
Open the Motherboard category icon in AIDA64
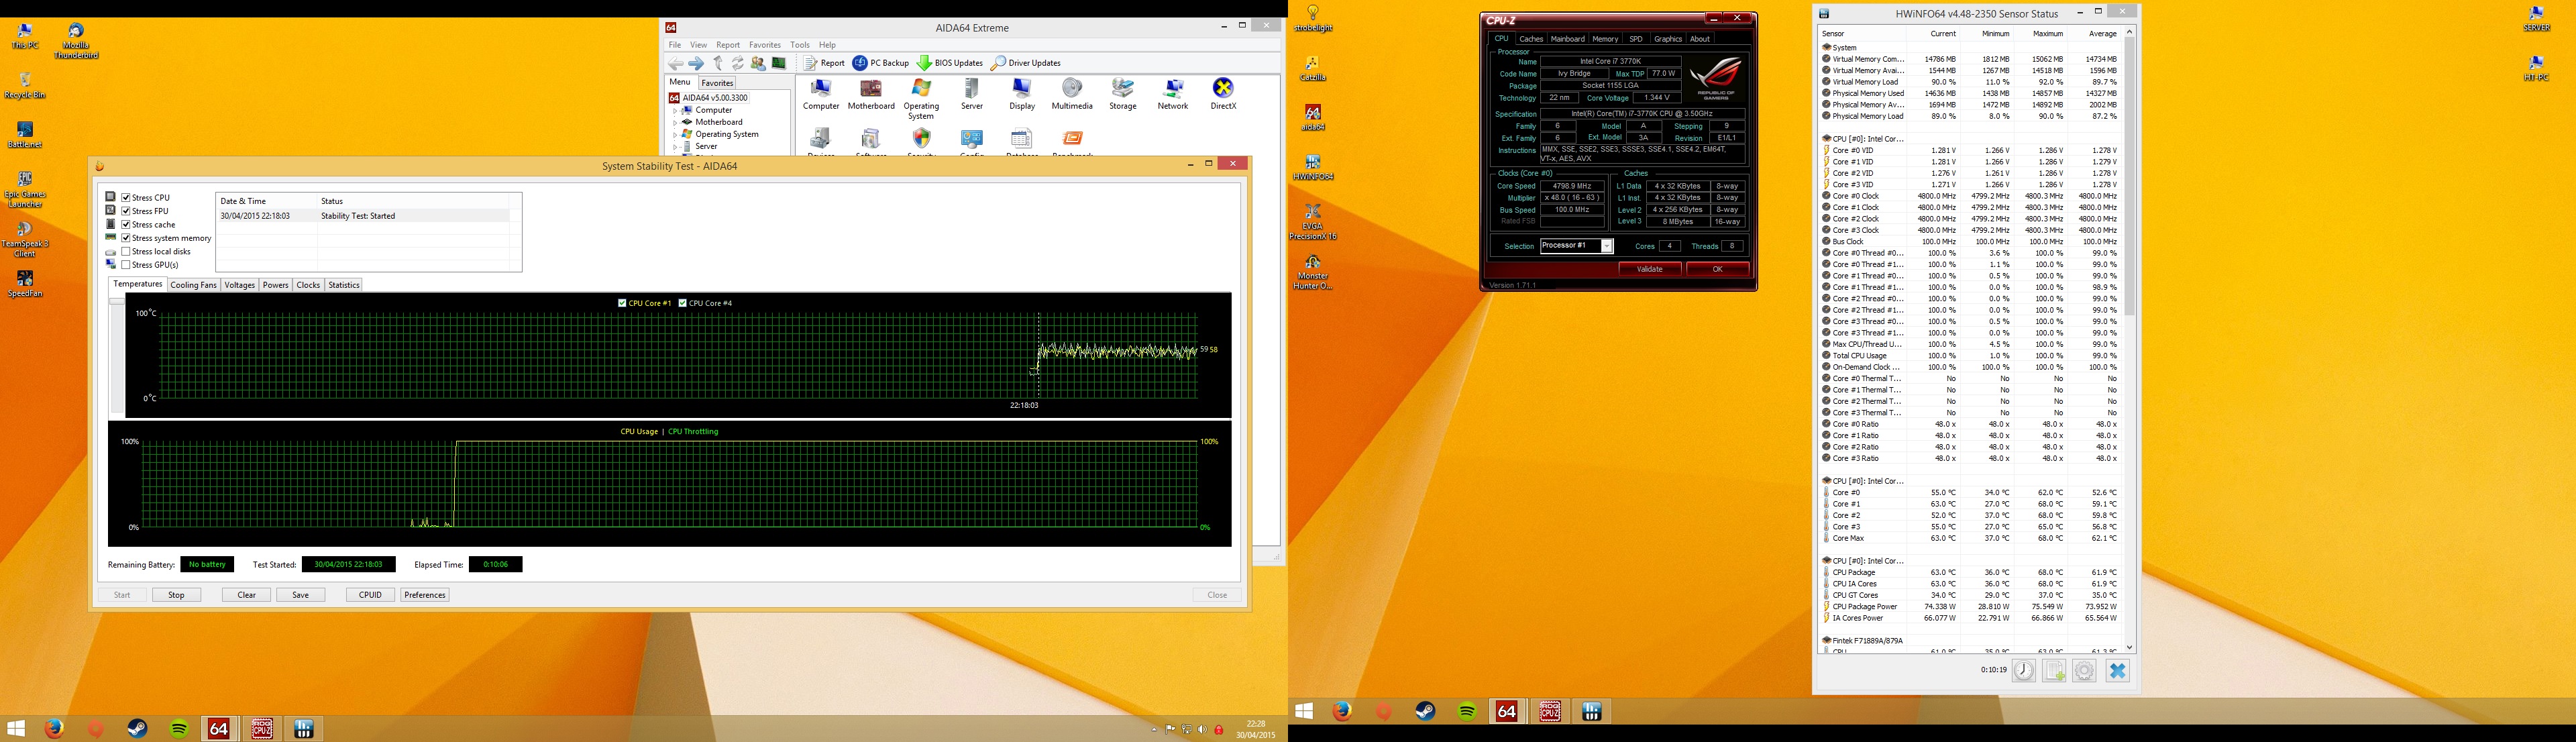pyautogui.click(x=871, y=94)
